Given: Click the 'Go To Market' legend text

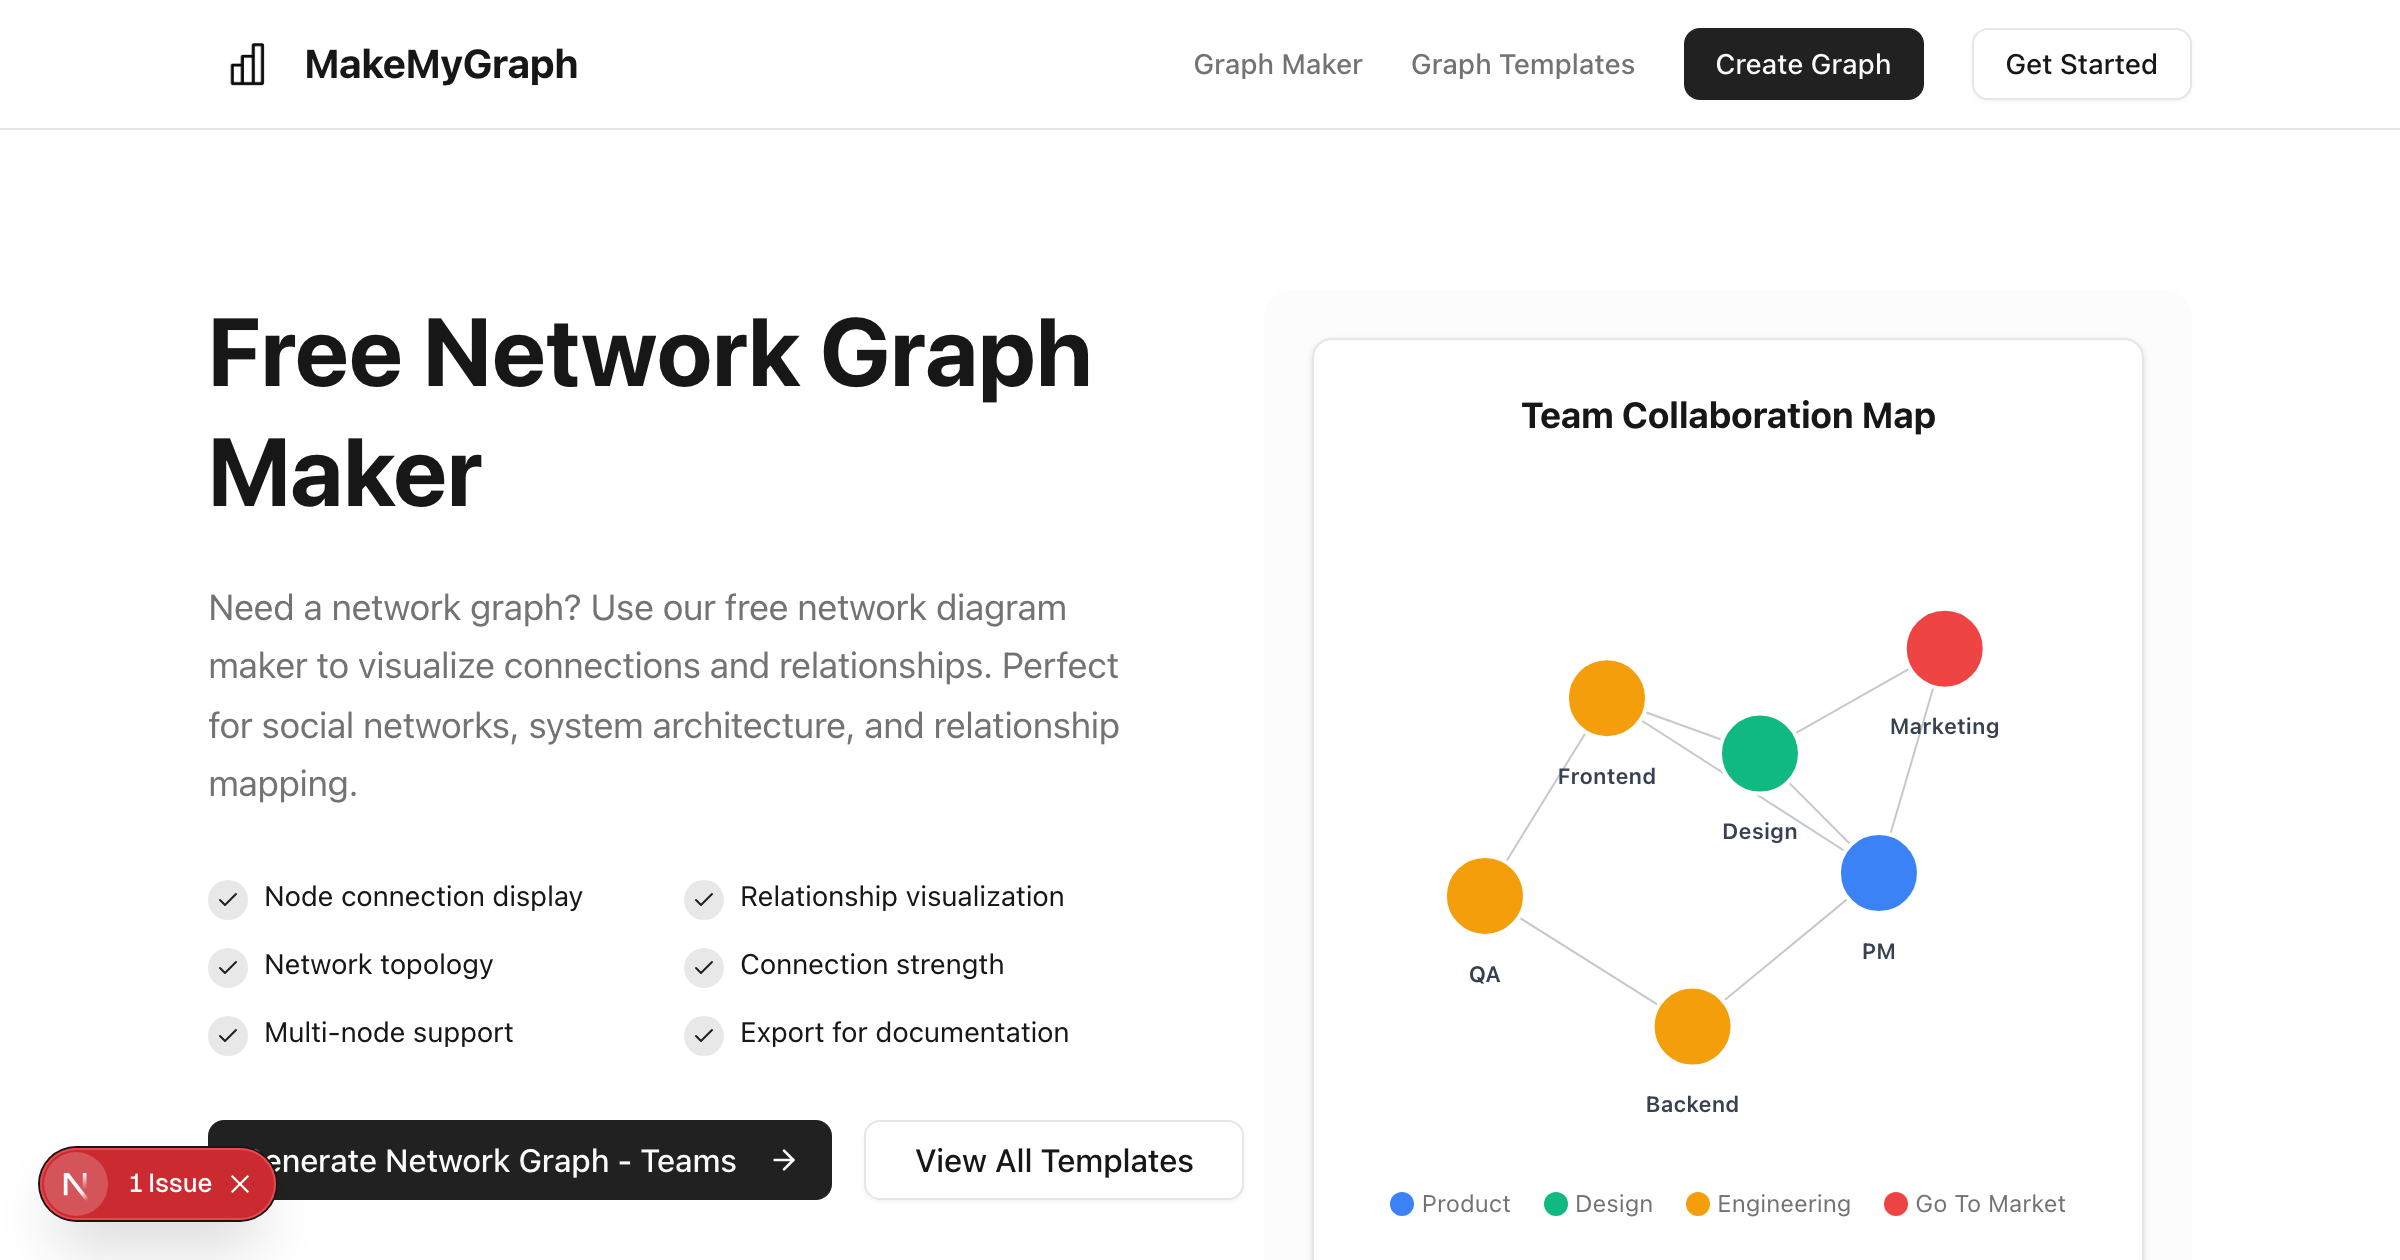Looking at the screenshot, I should (1990, 1204).
